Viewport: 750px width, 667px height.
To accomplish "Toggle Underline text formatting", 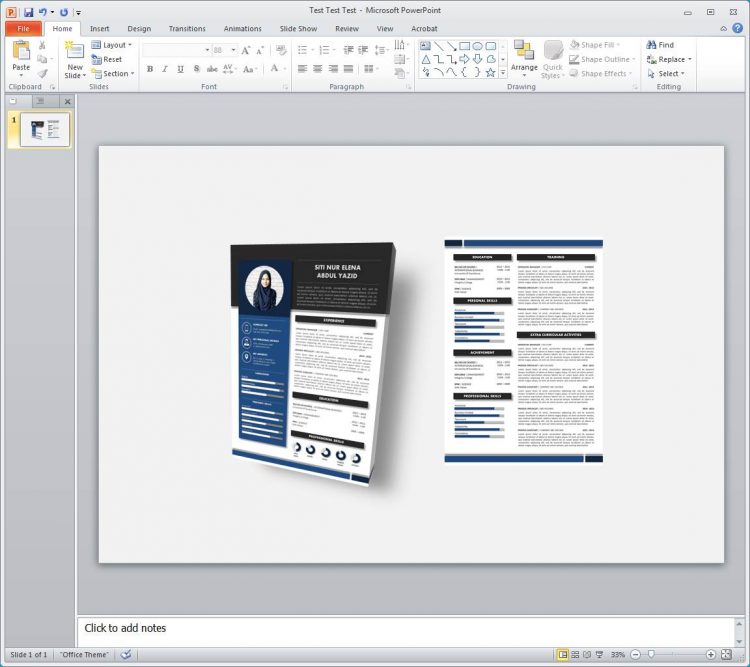I will pos(179,69).
